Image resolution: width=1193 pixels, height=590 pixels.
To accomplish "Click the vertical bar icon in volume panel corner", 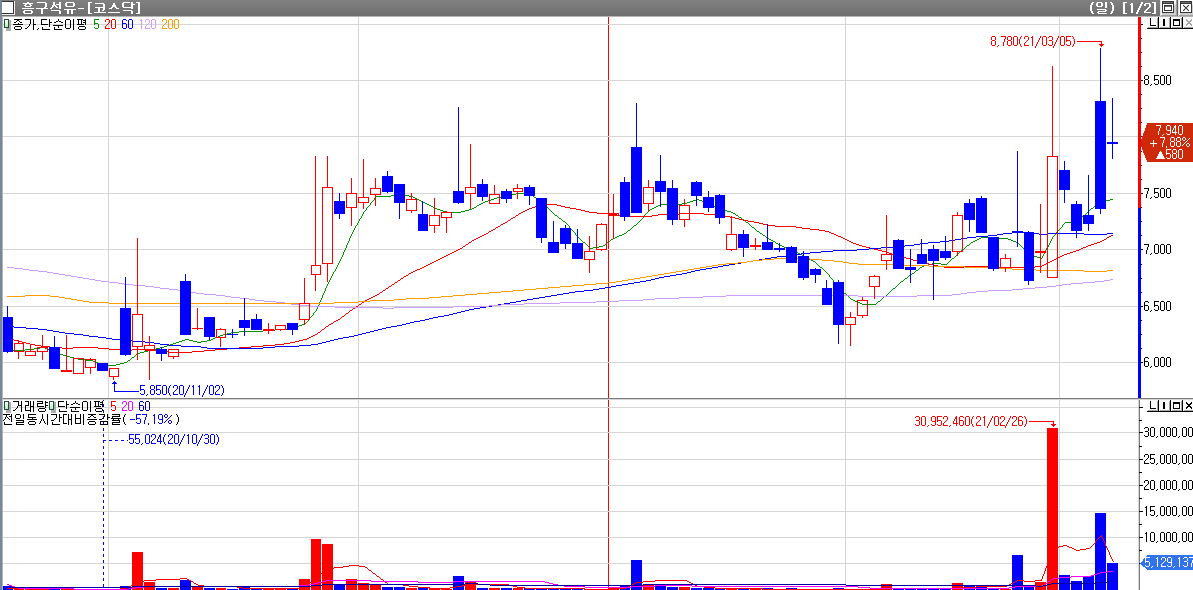I will (1165, 406).
